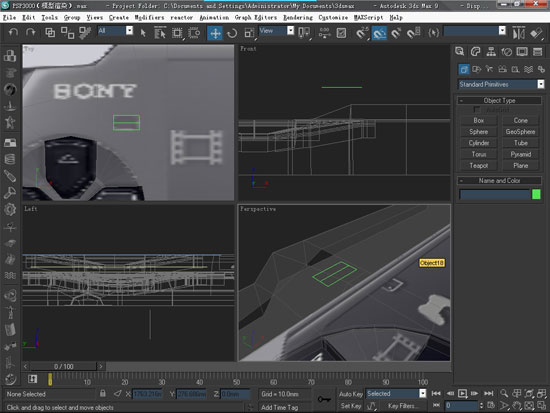Toggle 2.5D Snaps button

click(362, 33)
